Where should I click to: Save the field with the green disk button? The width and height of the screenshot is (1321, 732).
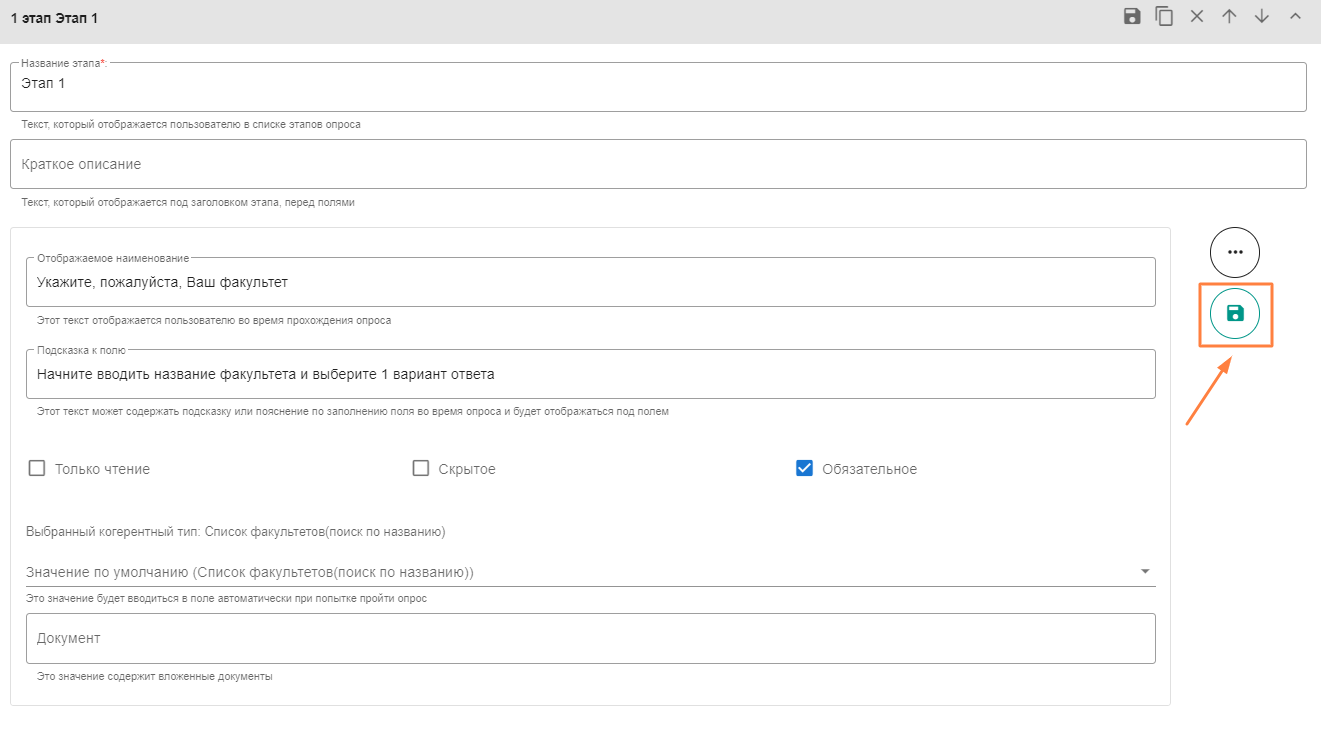(x=1235, y=313)
